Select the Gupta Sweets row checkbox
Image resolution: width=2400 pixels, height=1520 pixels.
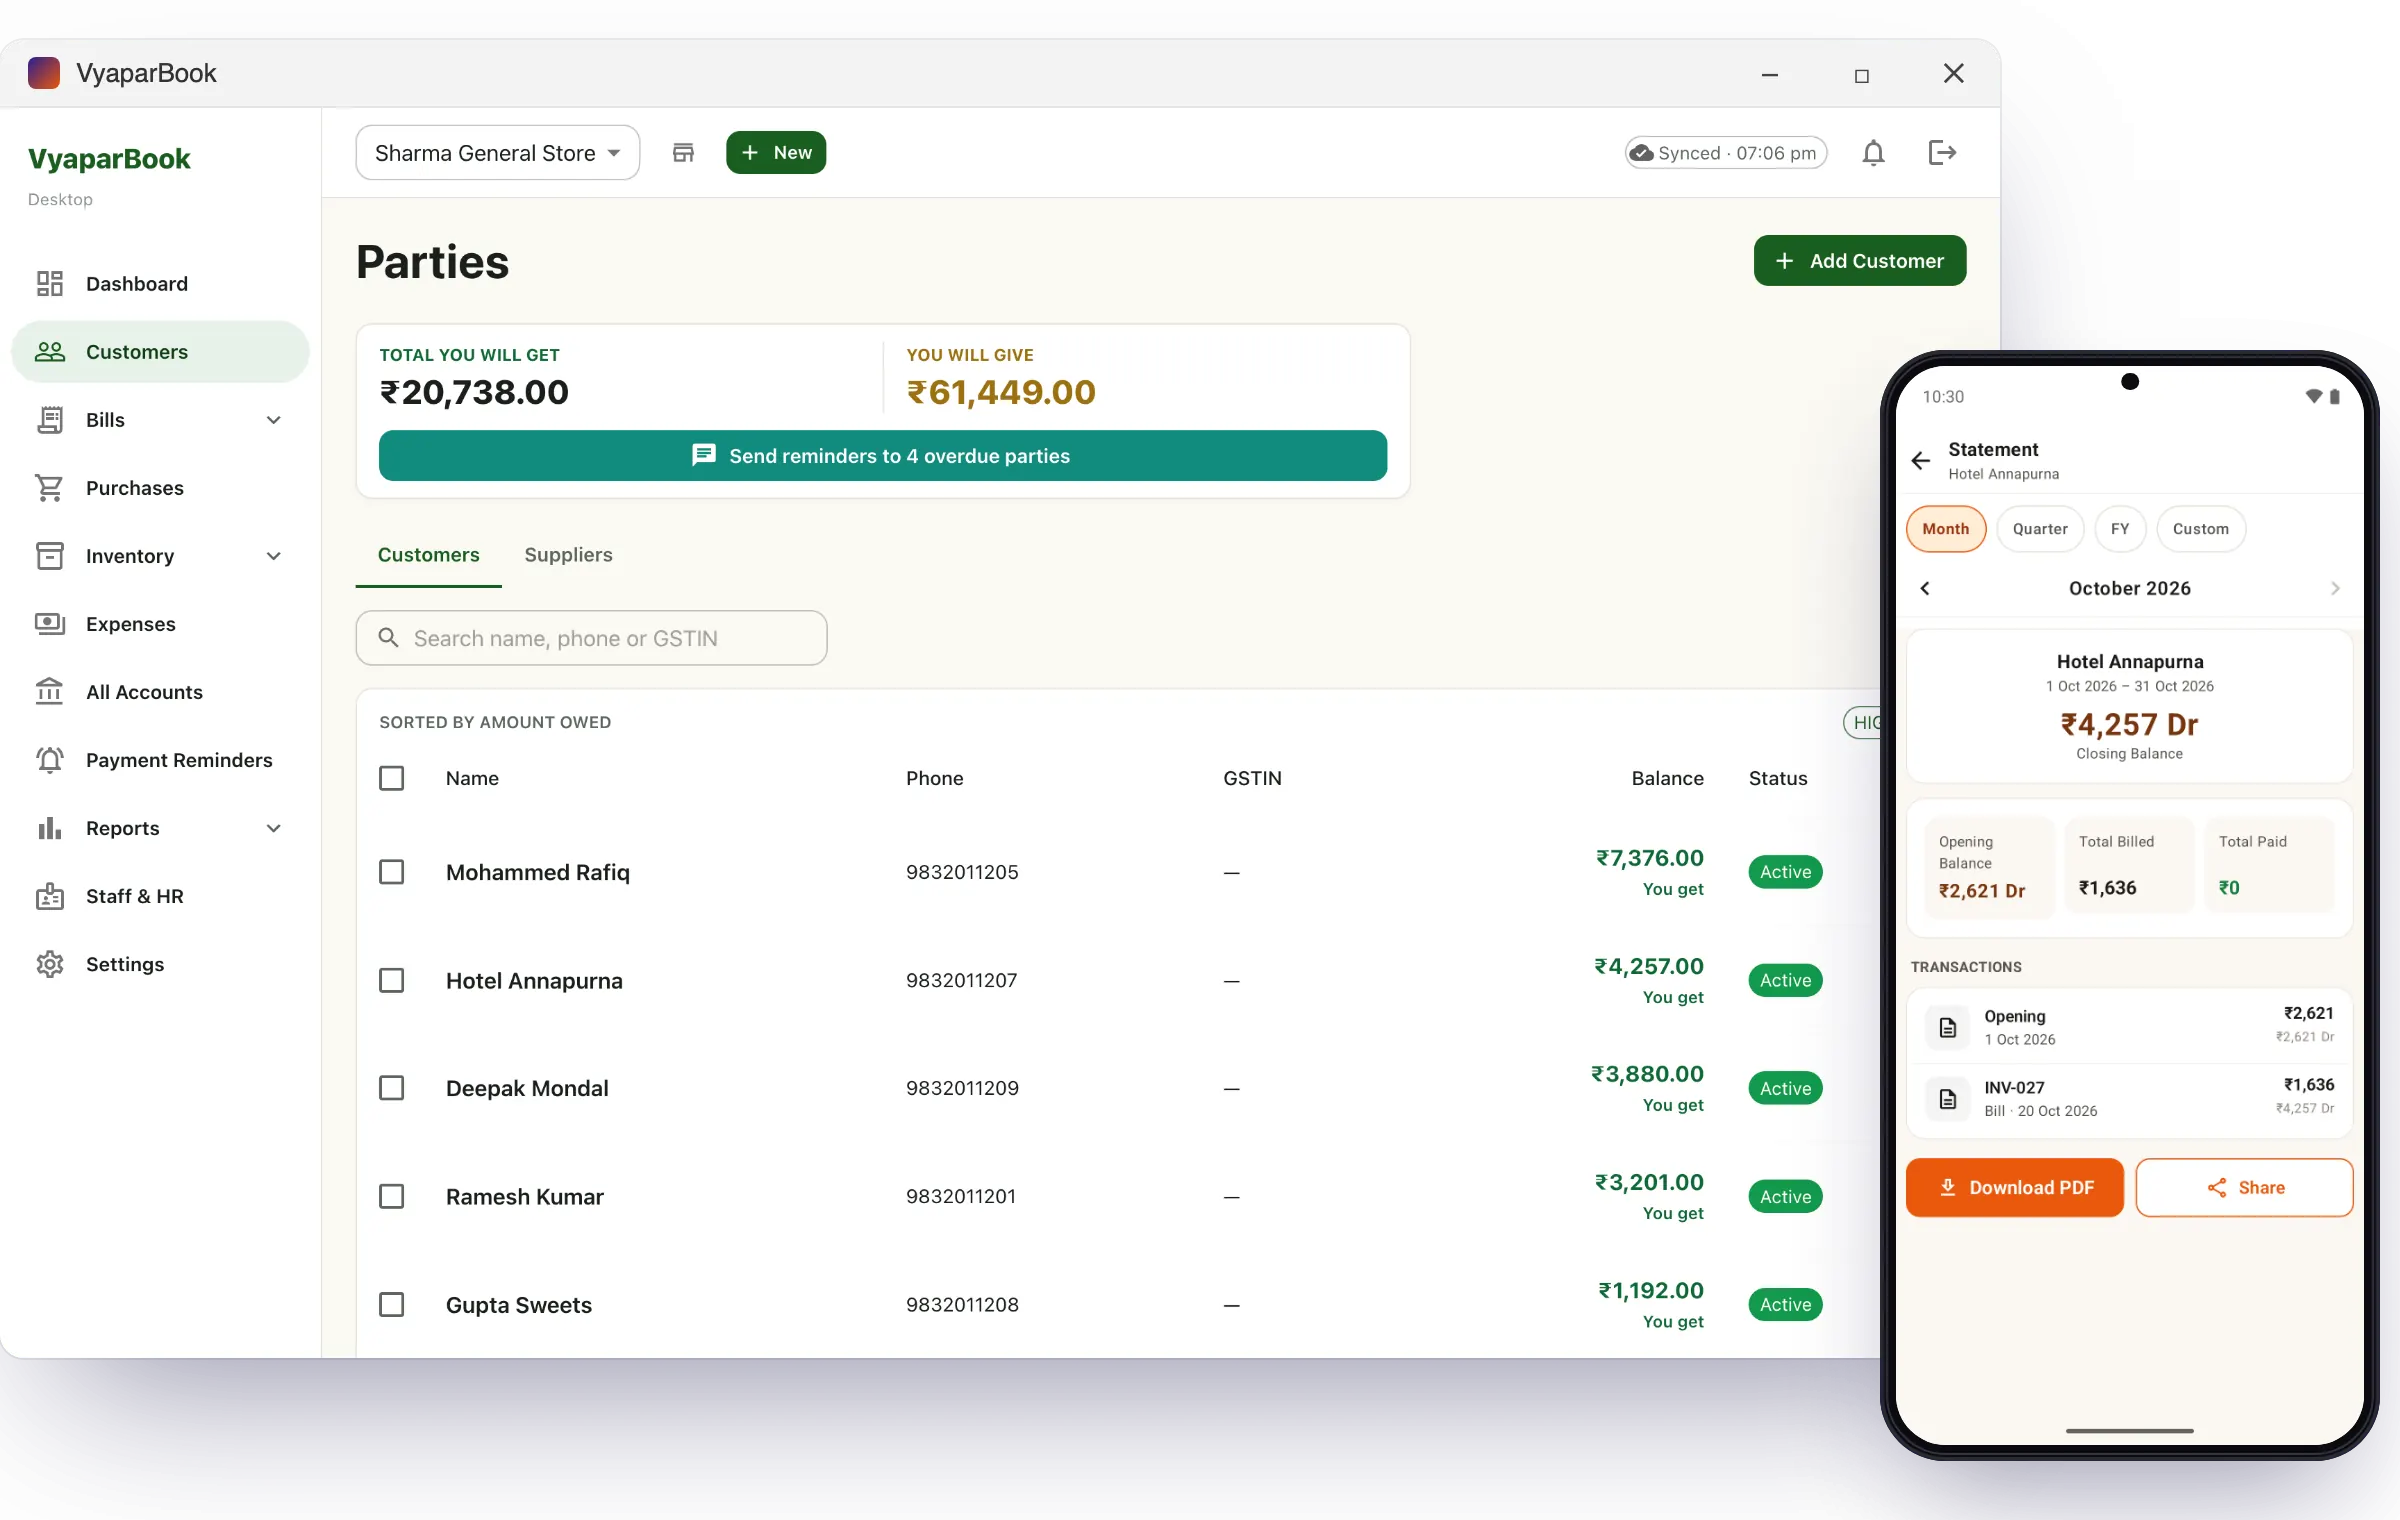pyautogui.click(x=392, y=1304)
